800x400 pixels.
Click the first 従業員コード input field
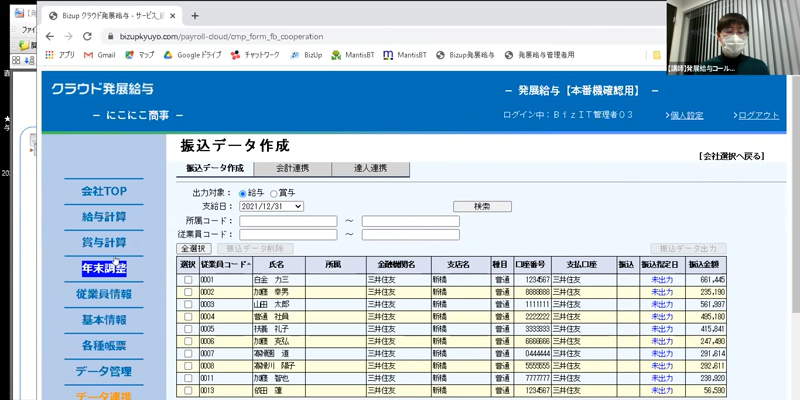(x=288, y=235)
